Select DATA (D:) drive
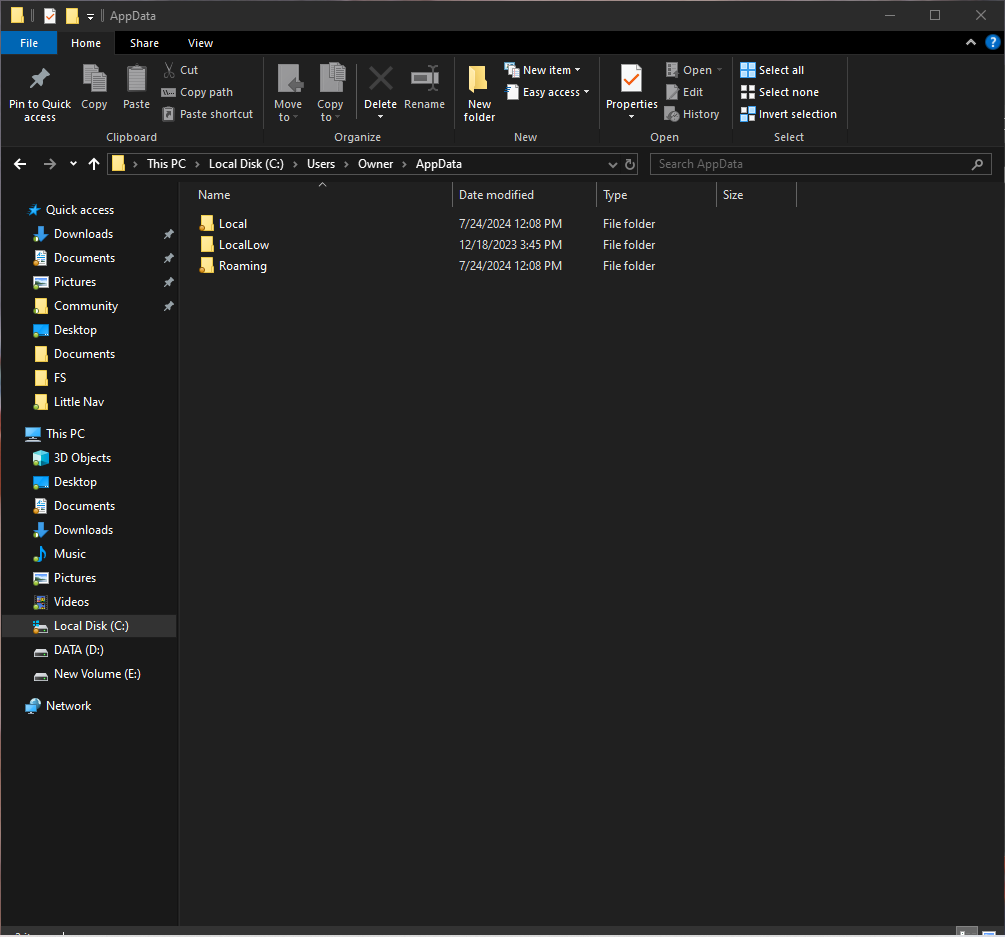1005x937 pixels. point(78,650)
